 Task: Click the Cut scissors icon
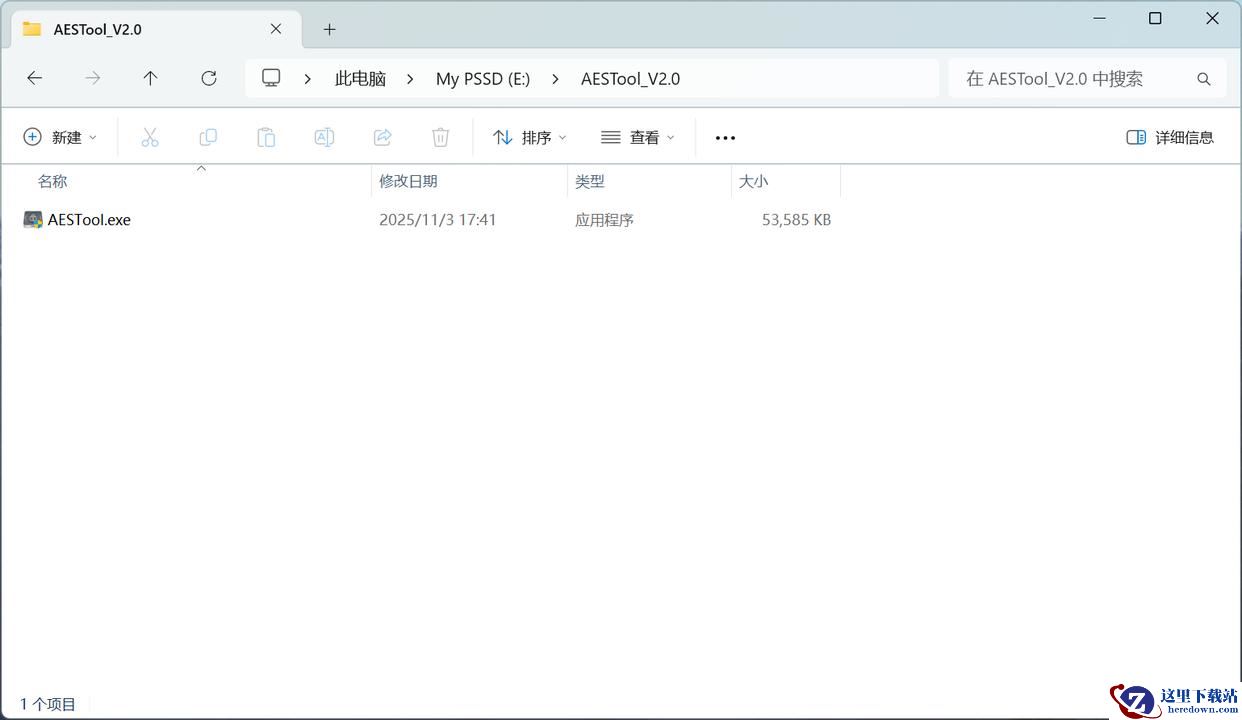[x=150, y=137]
